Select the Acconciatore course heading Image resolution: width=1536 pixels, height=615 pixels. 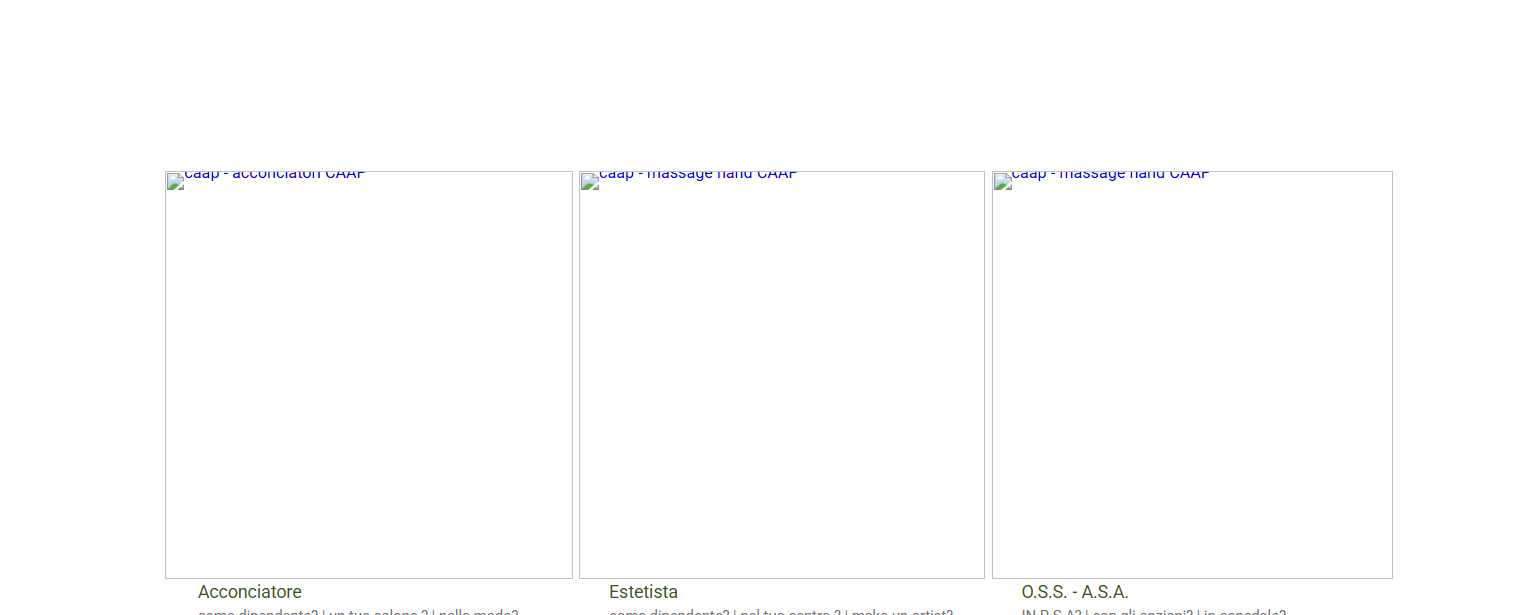(x=250, y=592)
